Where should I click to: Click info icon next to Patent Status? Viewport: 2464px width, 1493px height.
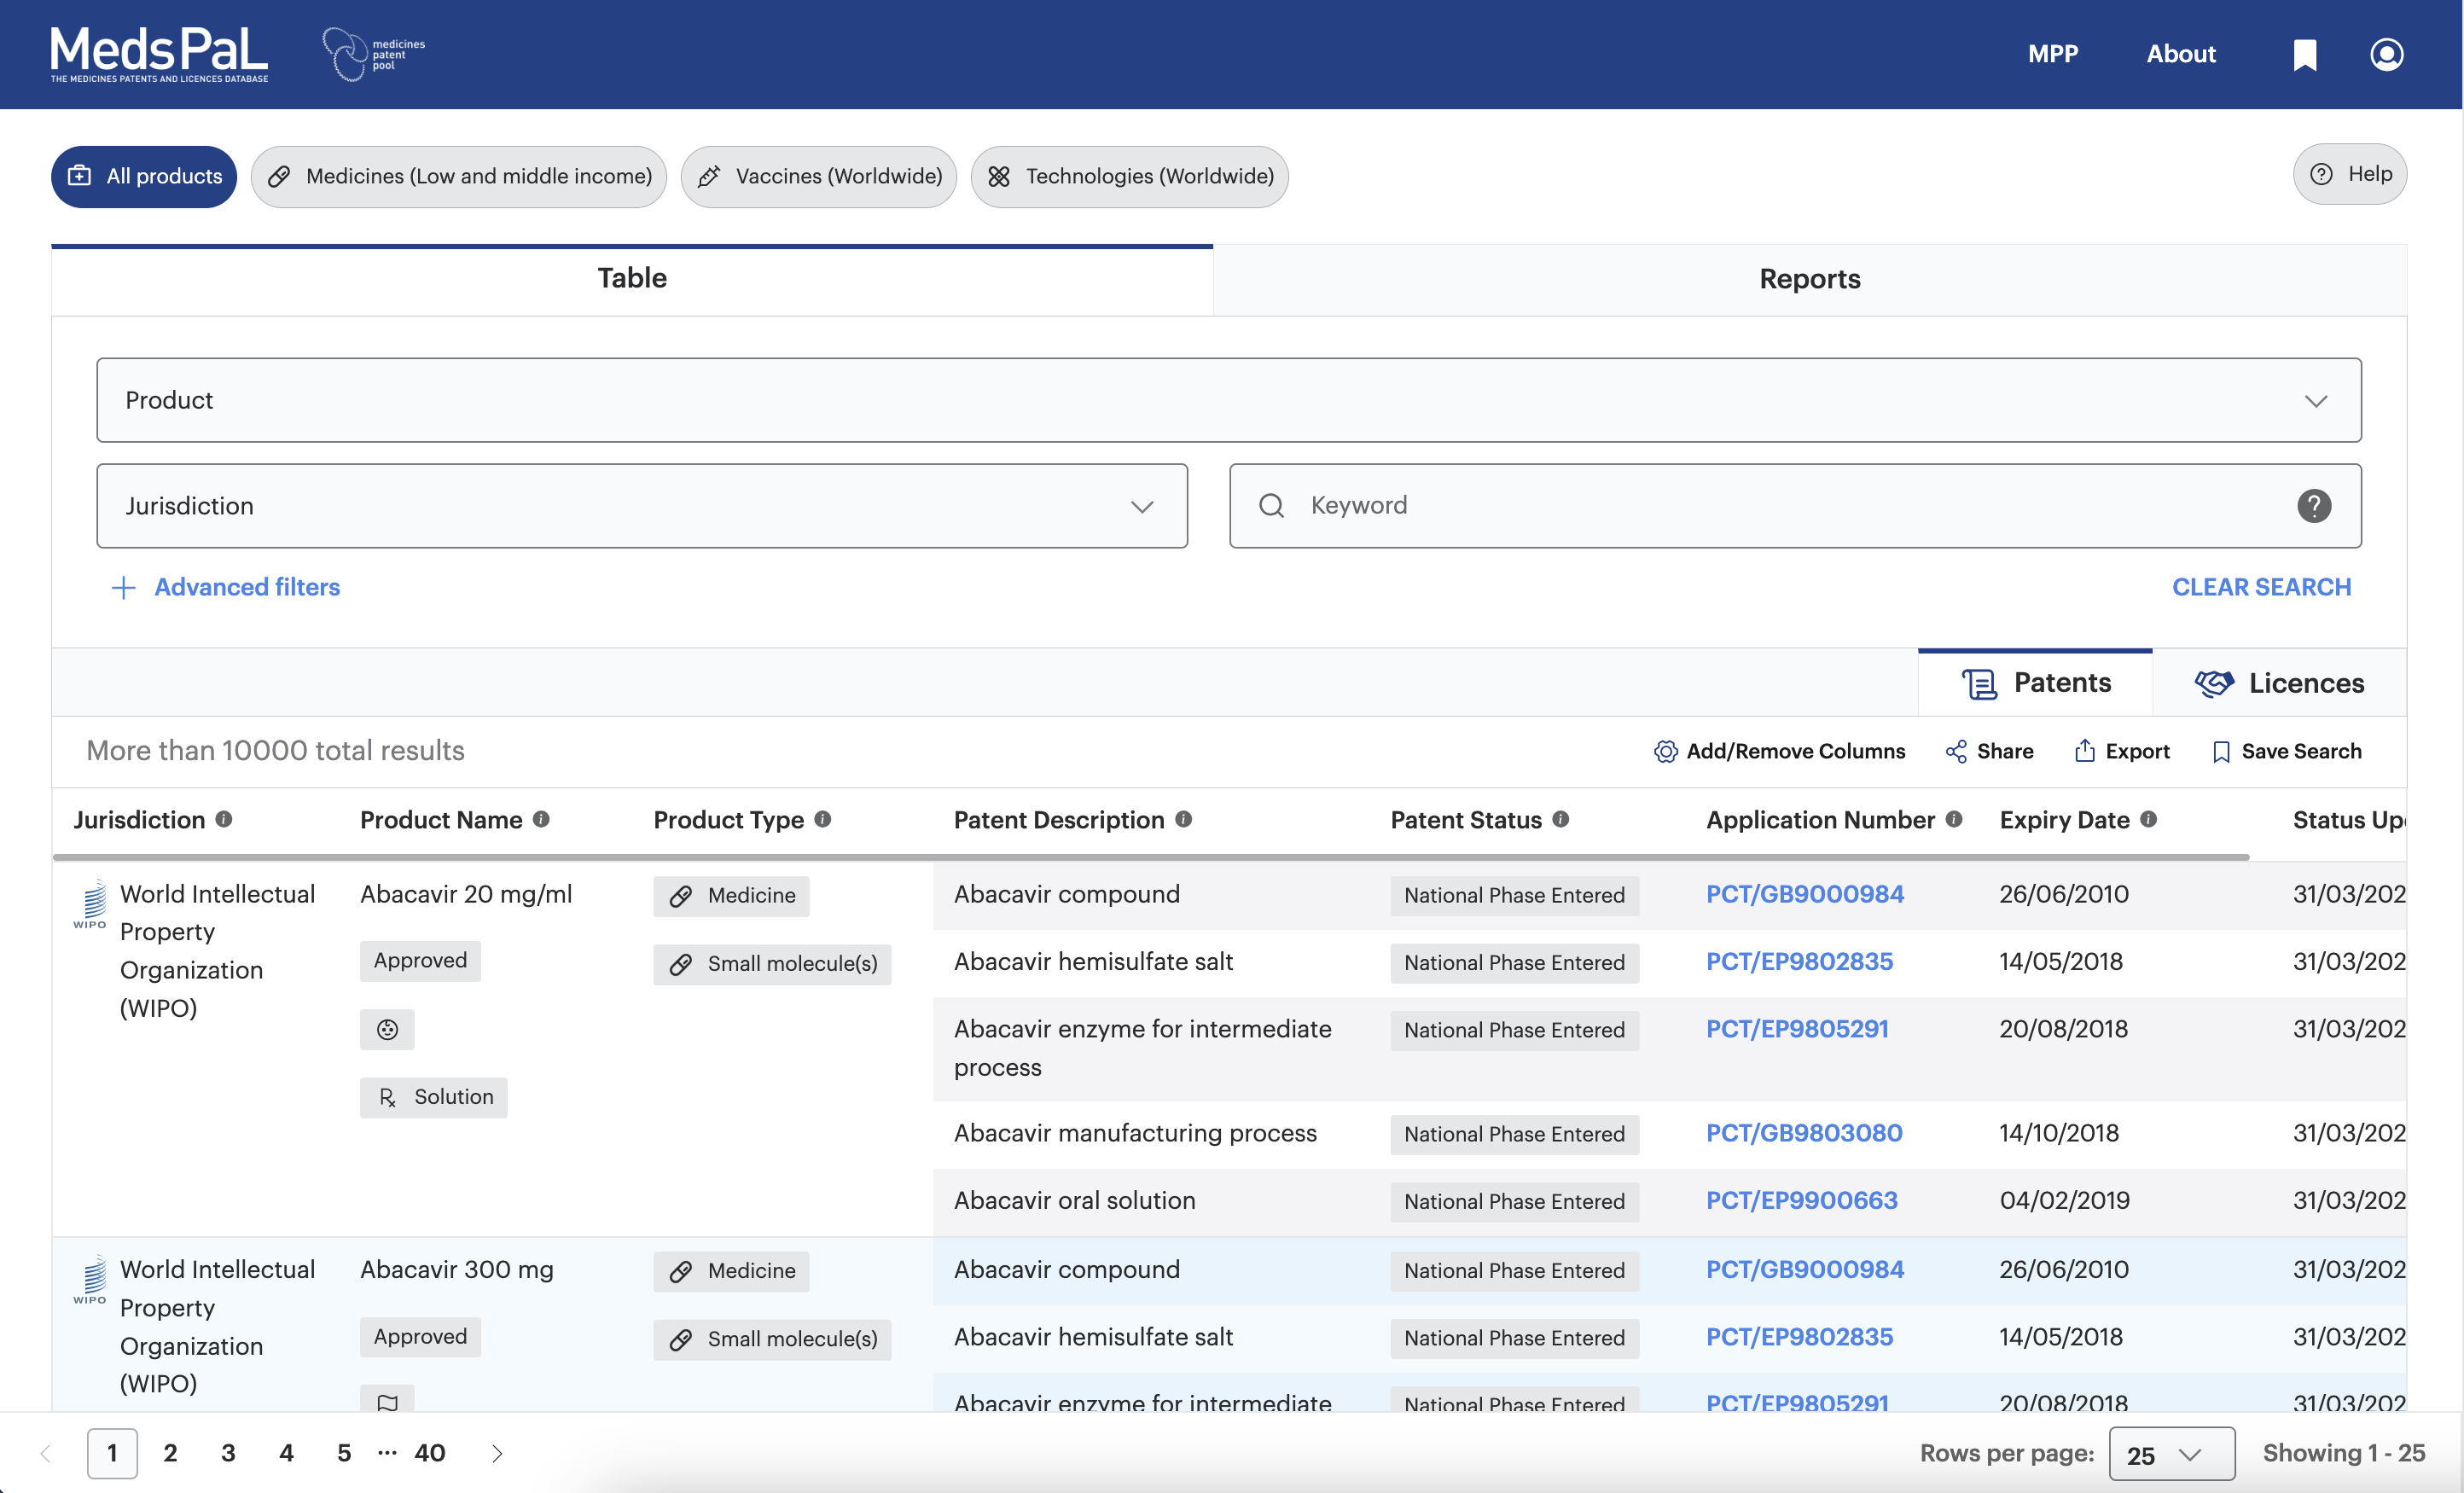coord(1560,819)
